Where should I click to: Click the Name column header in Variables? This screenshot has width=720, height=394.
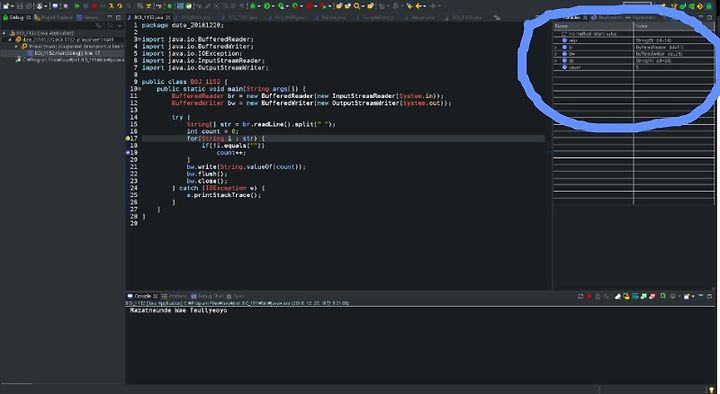coord(593,26)
